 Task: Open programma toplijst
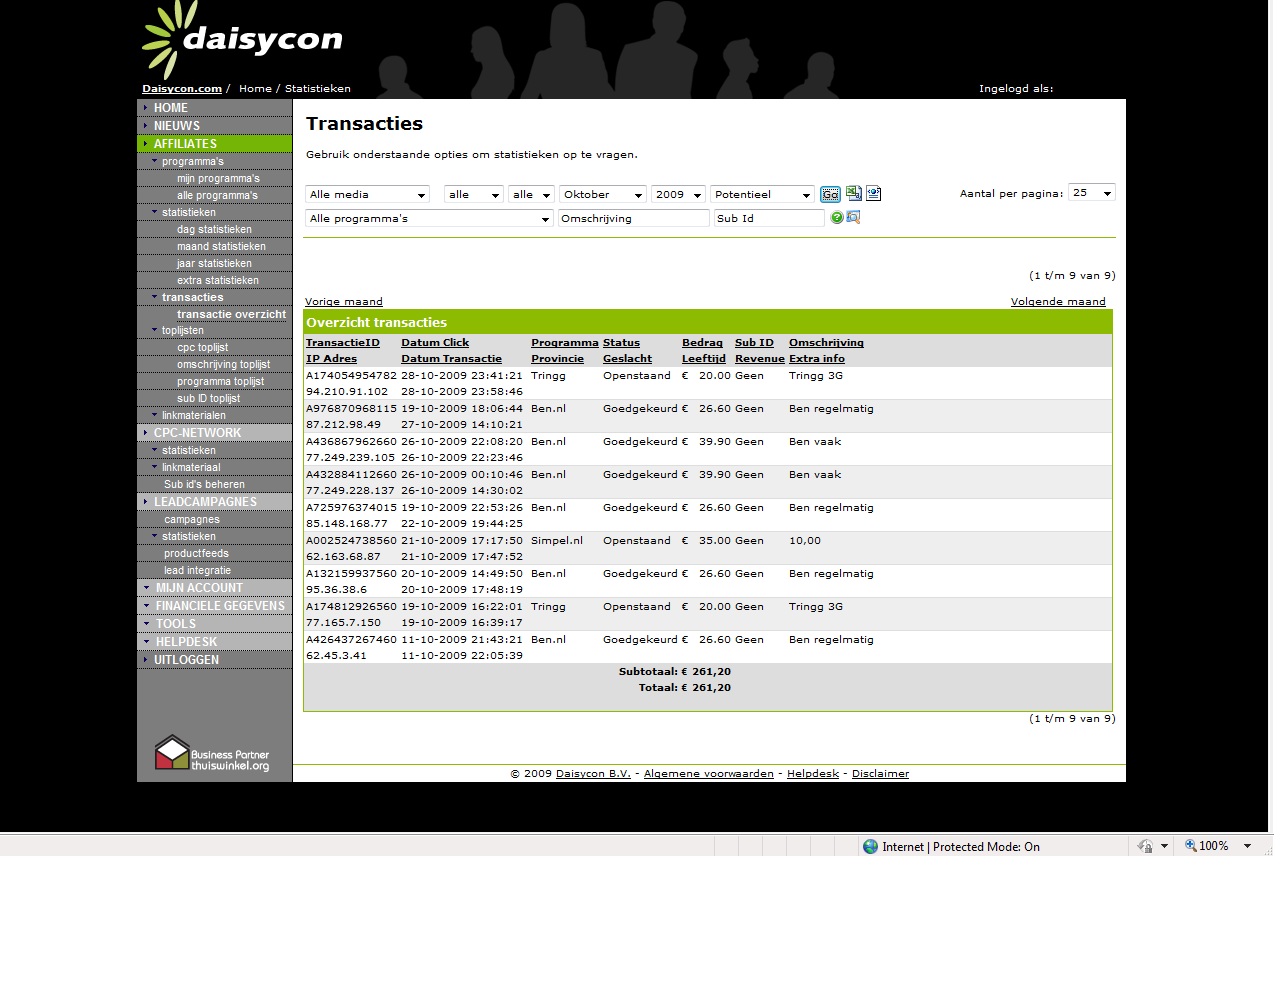pos(220,382)
